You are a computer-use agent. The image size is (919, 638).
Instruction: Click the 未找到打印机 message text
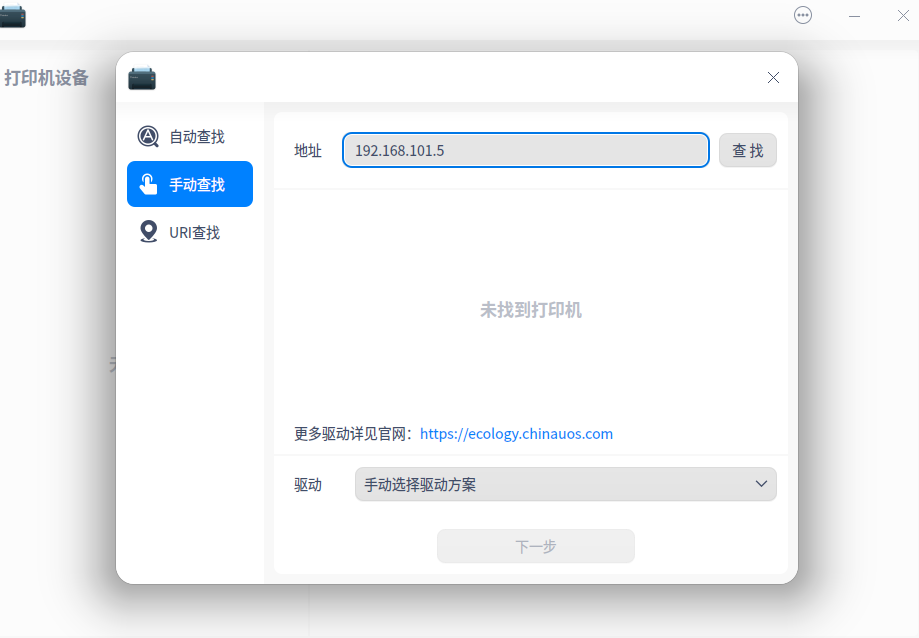[x=531, y=310]
